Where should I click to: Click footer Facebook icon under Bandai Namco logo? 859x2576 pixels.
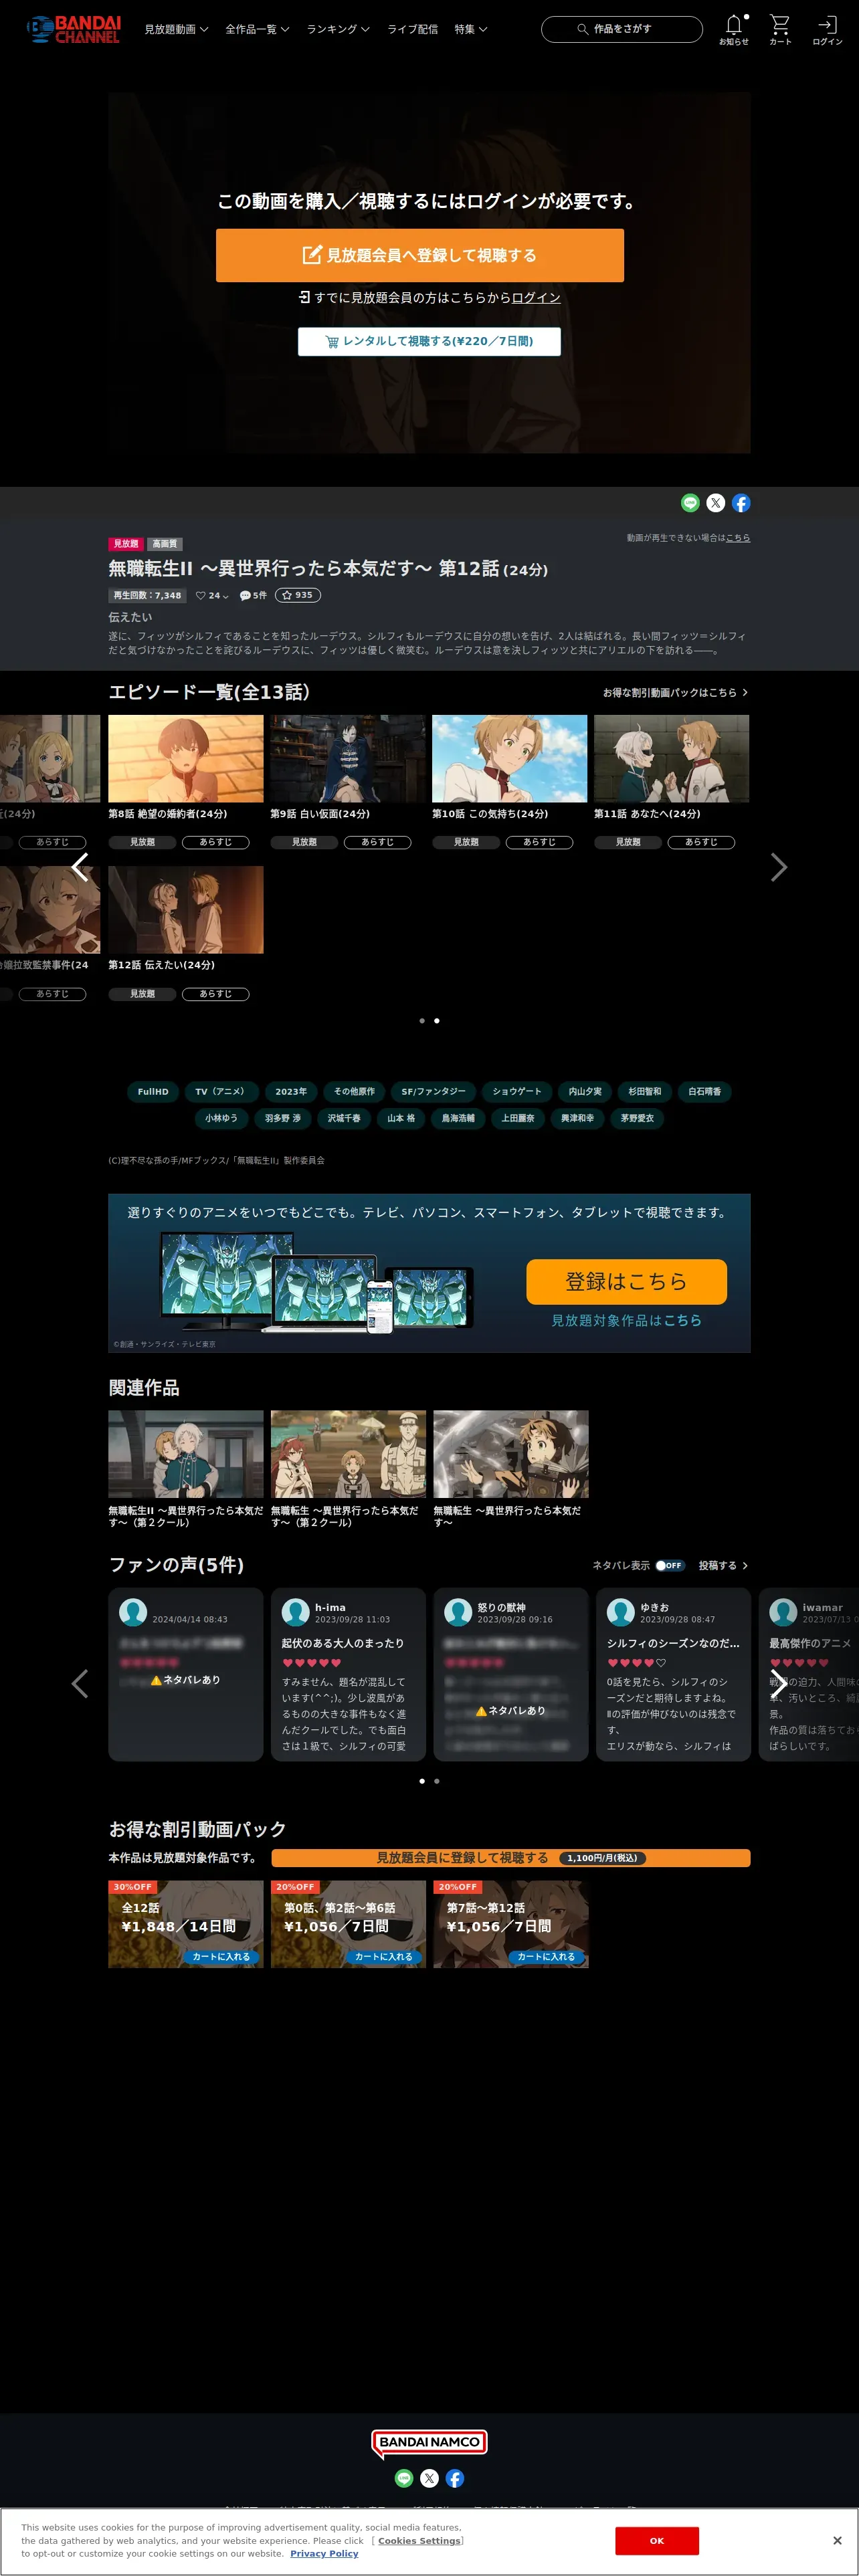[455, 2478]
